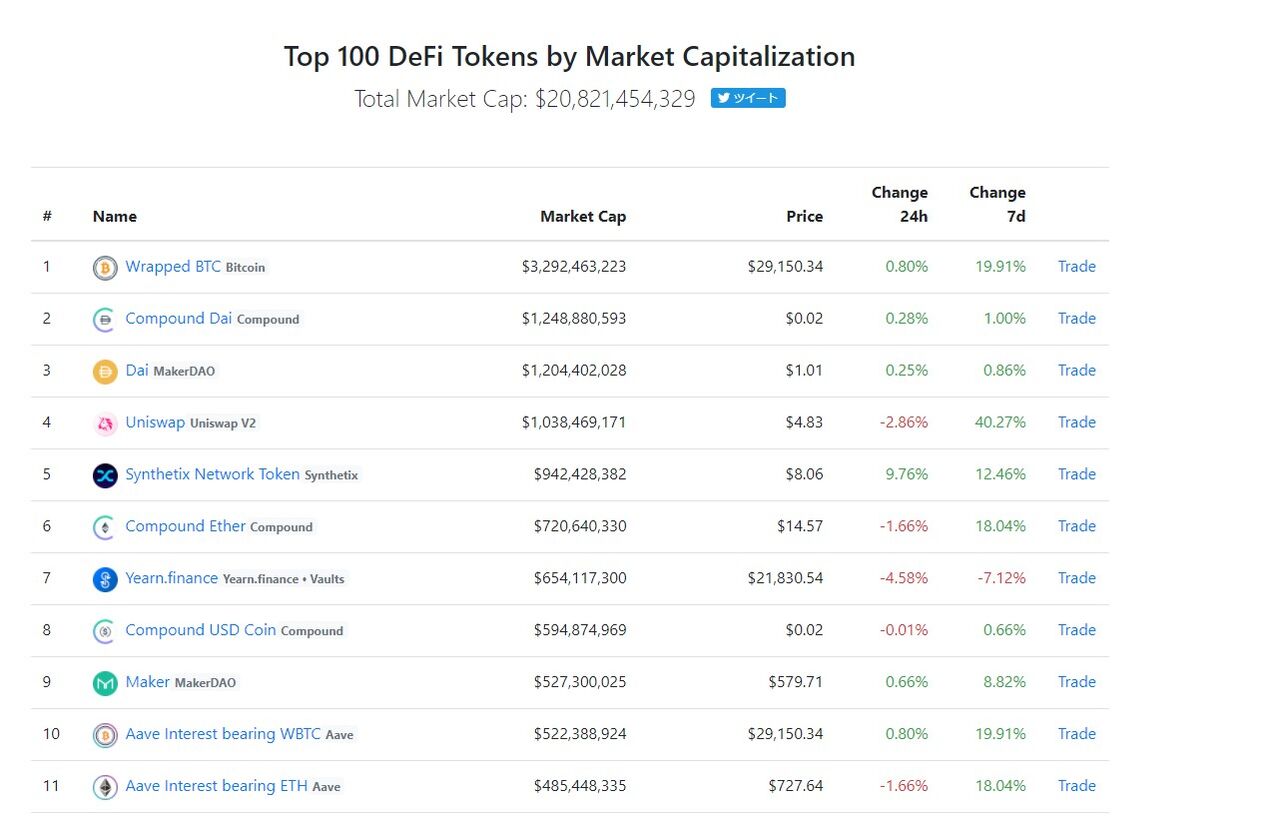Click the Dai MakerDAO coin icon
This screenshot has width=1280, height=818.
105,372
